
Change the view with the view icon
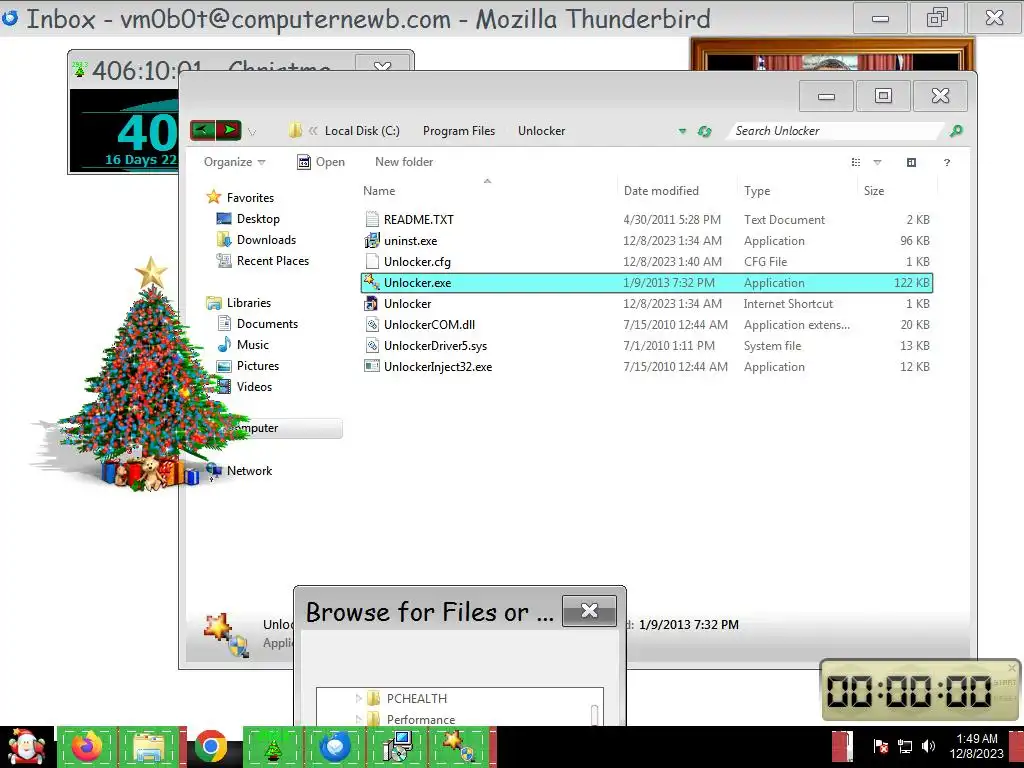[x=856, y=162]
